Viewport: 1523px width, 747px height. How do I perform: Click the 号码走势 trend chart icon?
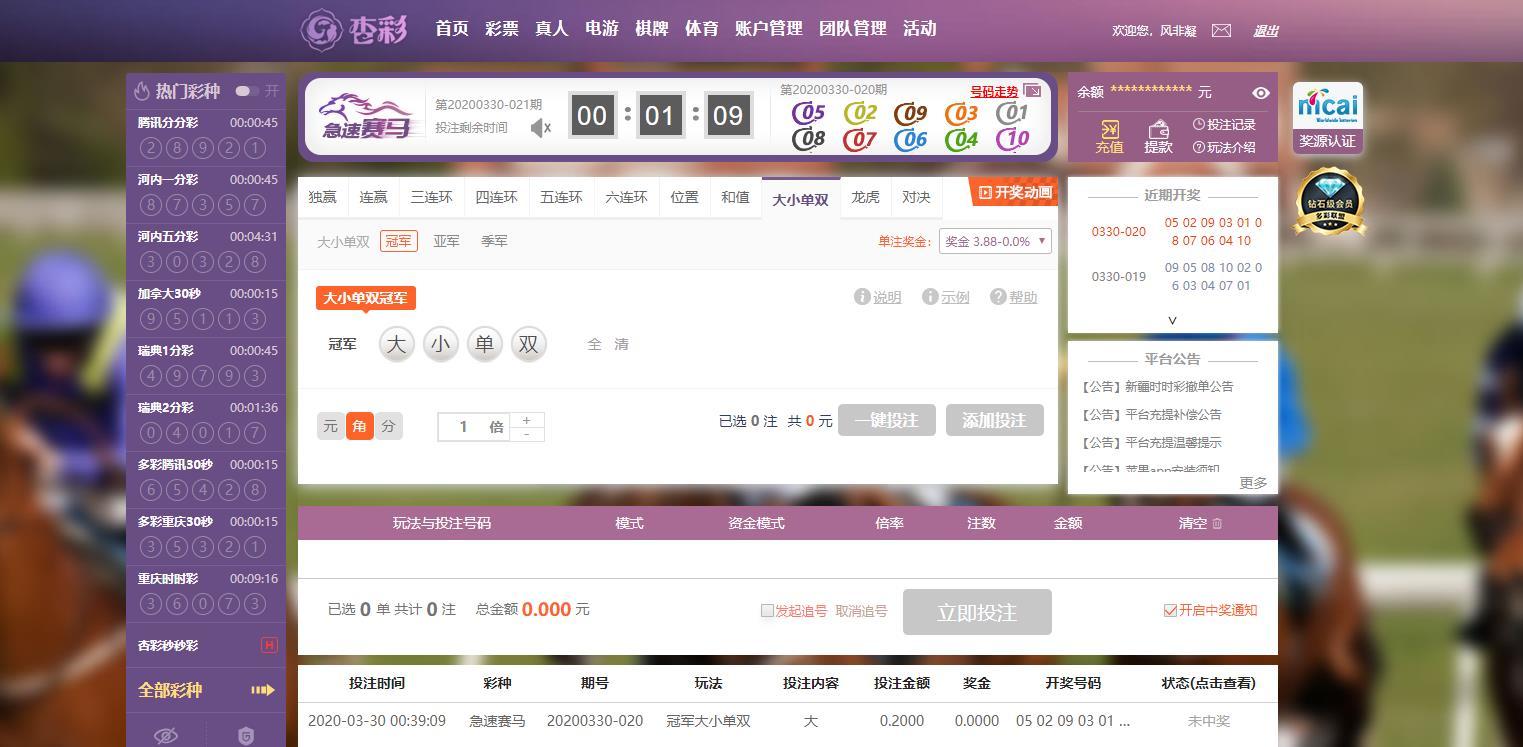(x=1032, y=92)
